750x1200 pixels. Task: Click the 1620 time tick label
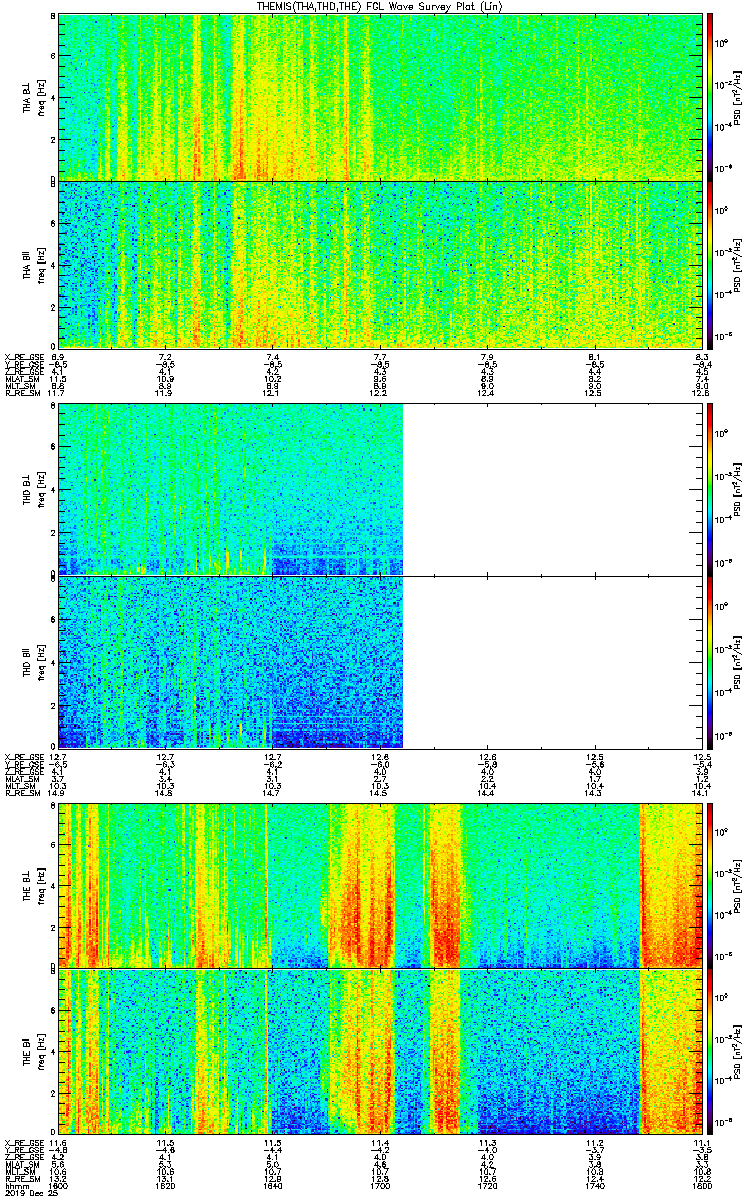click(166, 1185)
